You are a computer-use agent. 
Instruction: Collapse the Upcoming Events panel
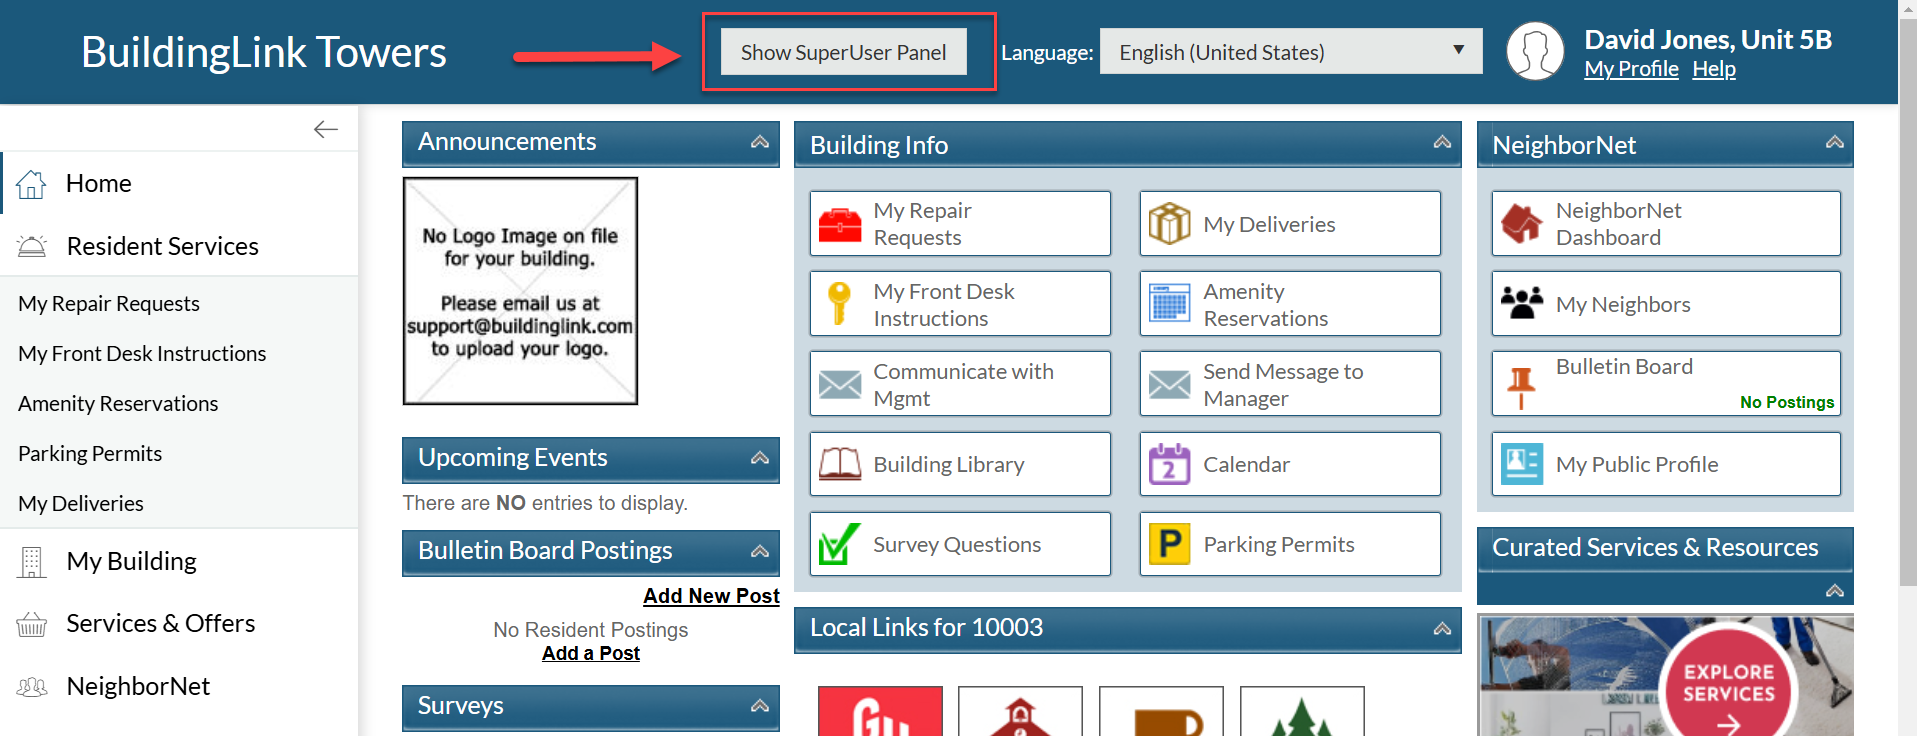[x=760, y=458]
